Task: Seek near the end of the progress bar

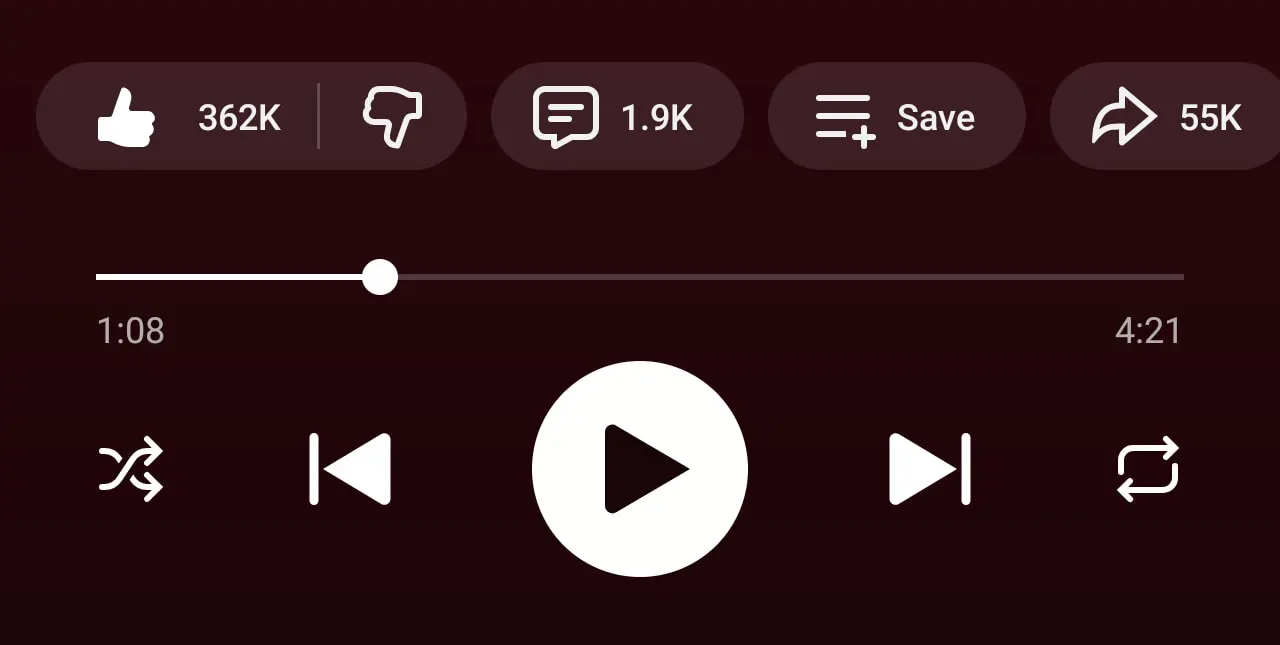Action: pyautogui.click(x=1170, y=277)
